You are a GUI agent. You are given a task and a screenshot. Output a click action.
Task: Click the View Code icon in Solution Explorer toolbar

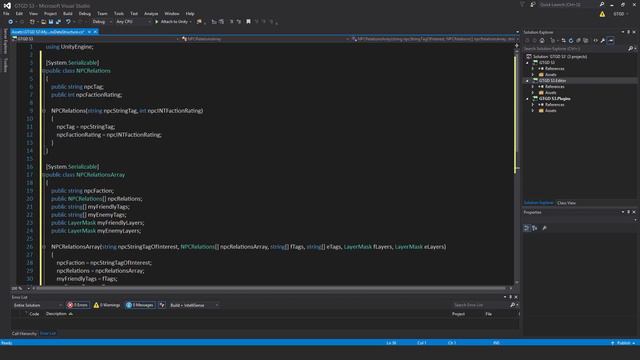pyautogui.click(x=596, y=40)
